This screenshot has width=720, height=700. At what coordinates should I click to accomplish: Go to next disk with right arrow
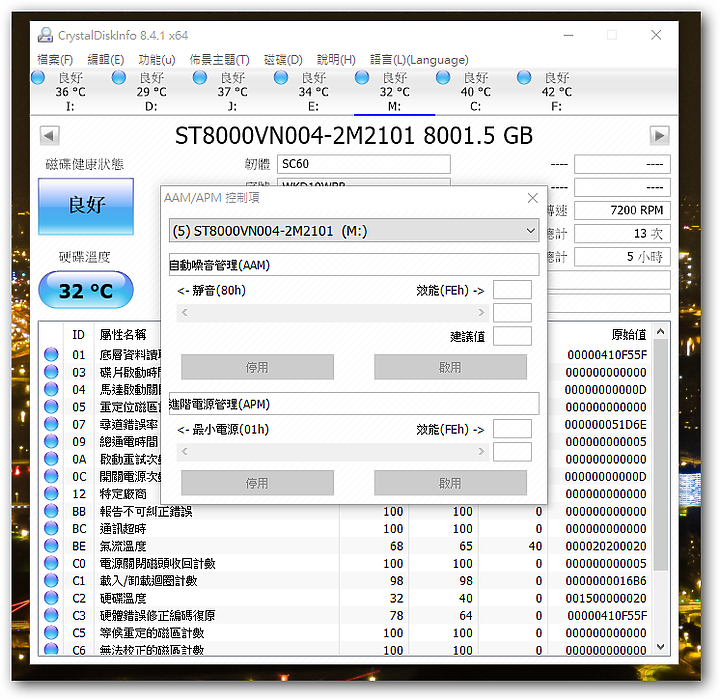pos(659,135)
